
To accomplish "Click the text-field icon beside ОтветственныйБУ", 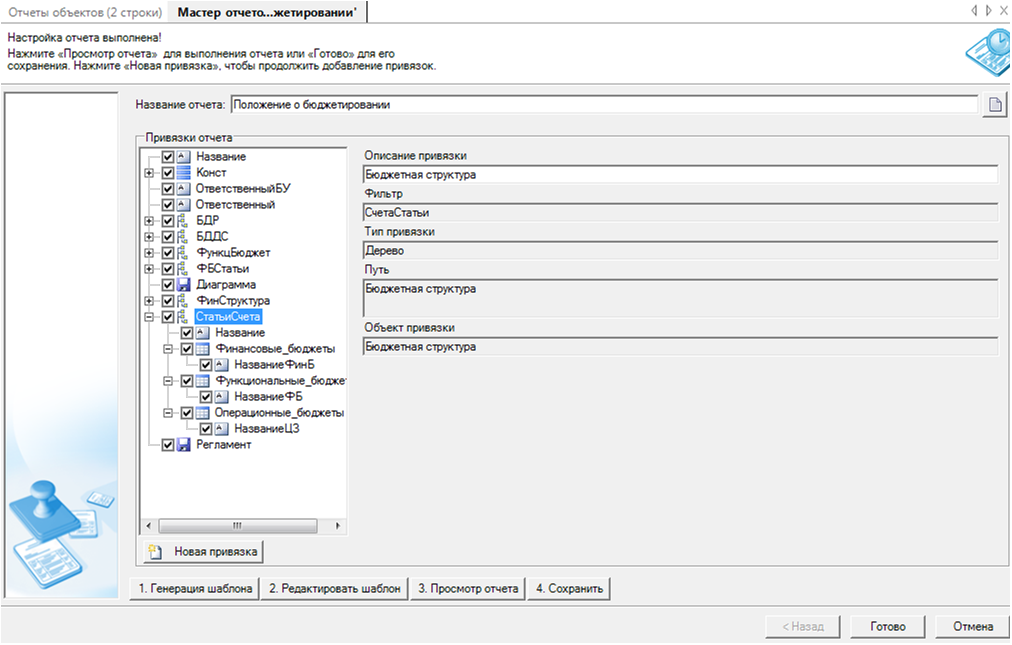I will coord(183,189).
